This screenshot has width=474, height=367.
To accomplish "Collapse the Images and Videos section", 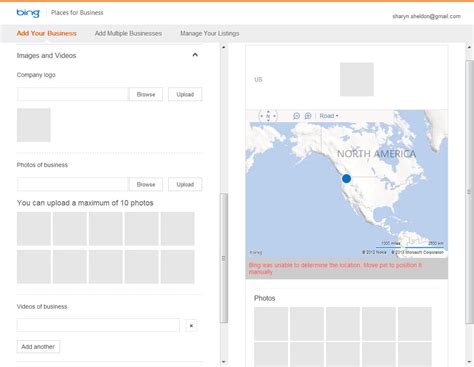I will (x=195, y=55).
